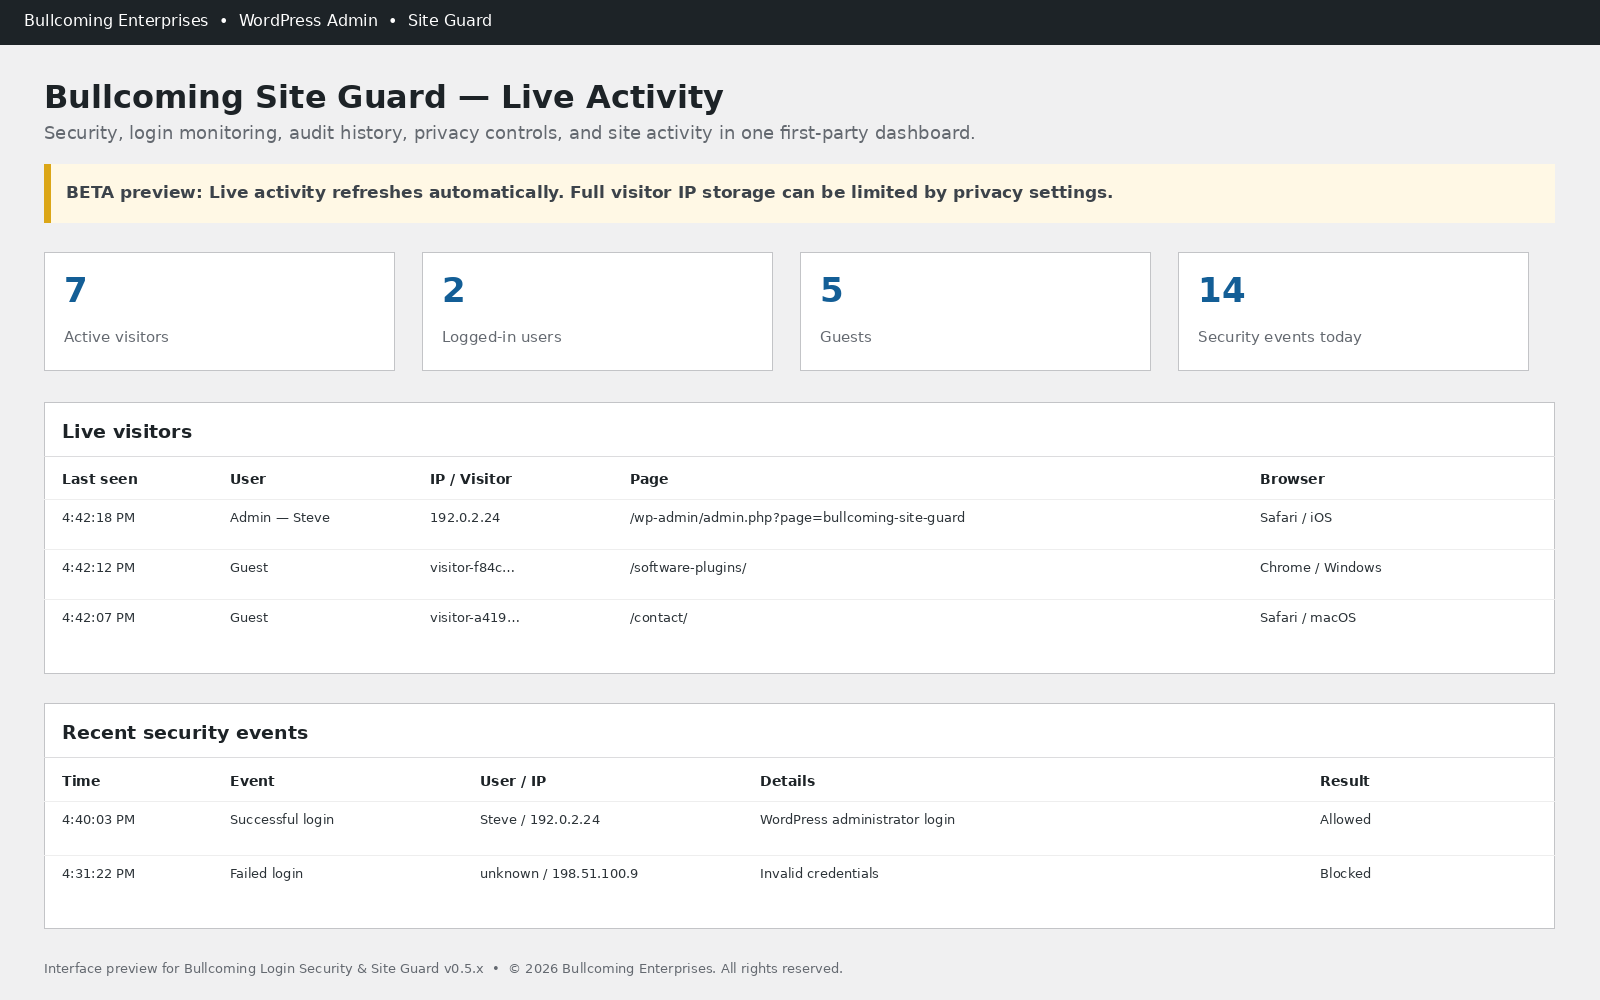This screenshot has width=1600, height=1000.
Task: Click the Safari / macOS browser cell
Action: (x=1308, y=618)
